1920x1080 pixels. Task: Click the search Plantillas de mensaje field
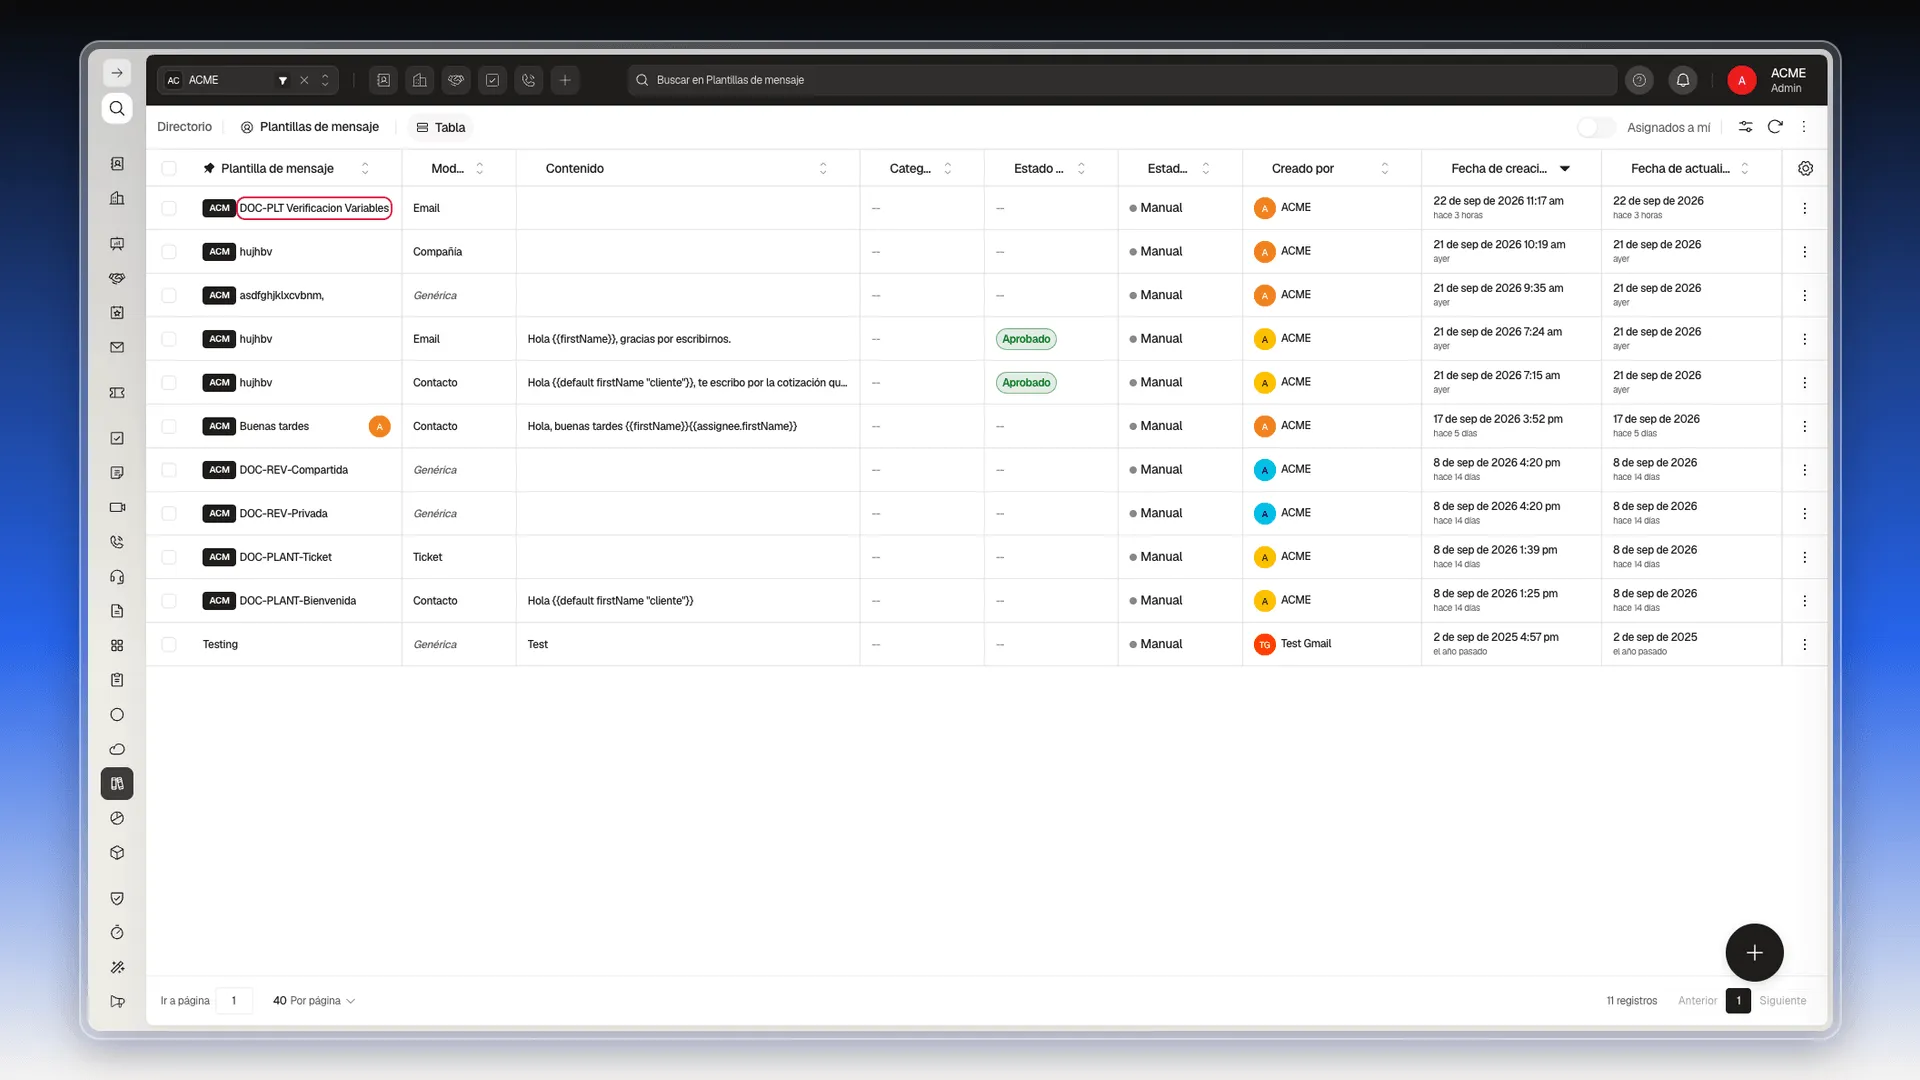[x=1122, y=80]
